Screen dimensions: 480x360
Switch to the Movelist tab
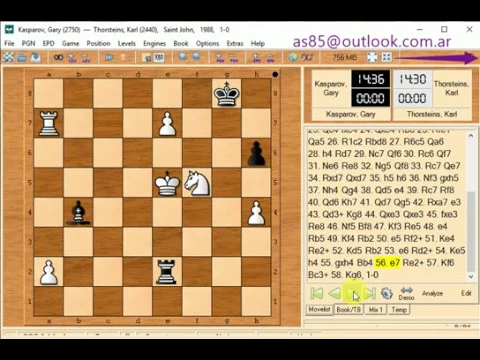[319, 309]
